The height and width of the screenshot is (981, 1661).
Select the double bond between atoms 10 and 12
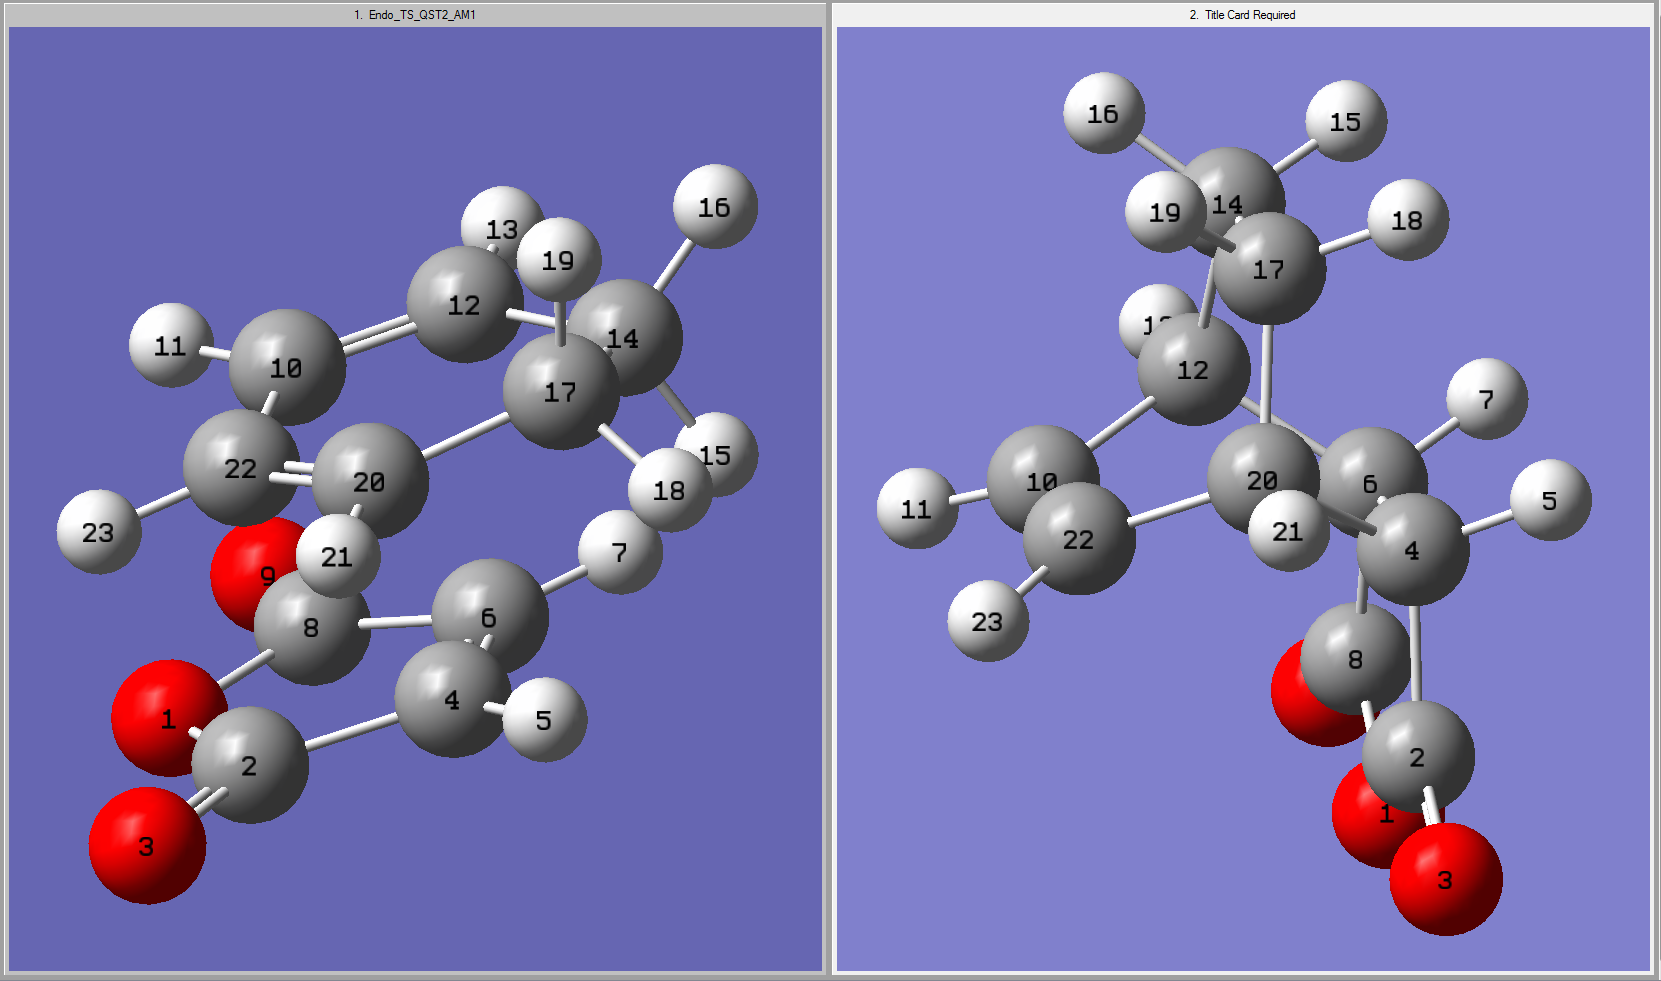pos(375,334)
